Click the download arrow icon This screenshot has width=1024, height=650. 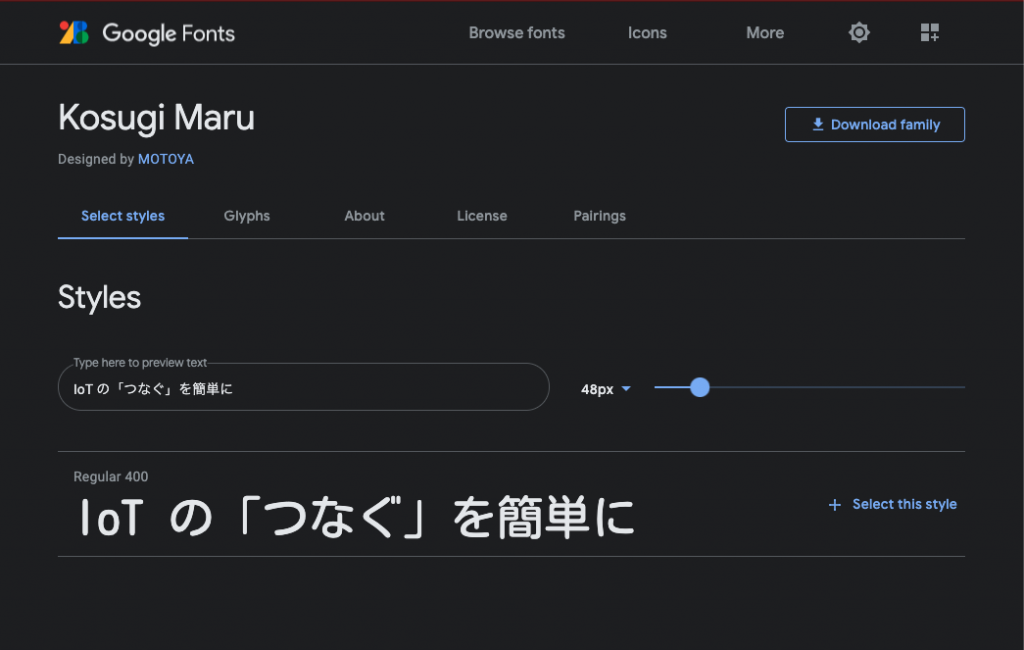(x=818, y=124)
